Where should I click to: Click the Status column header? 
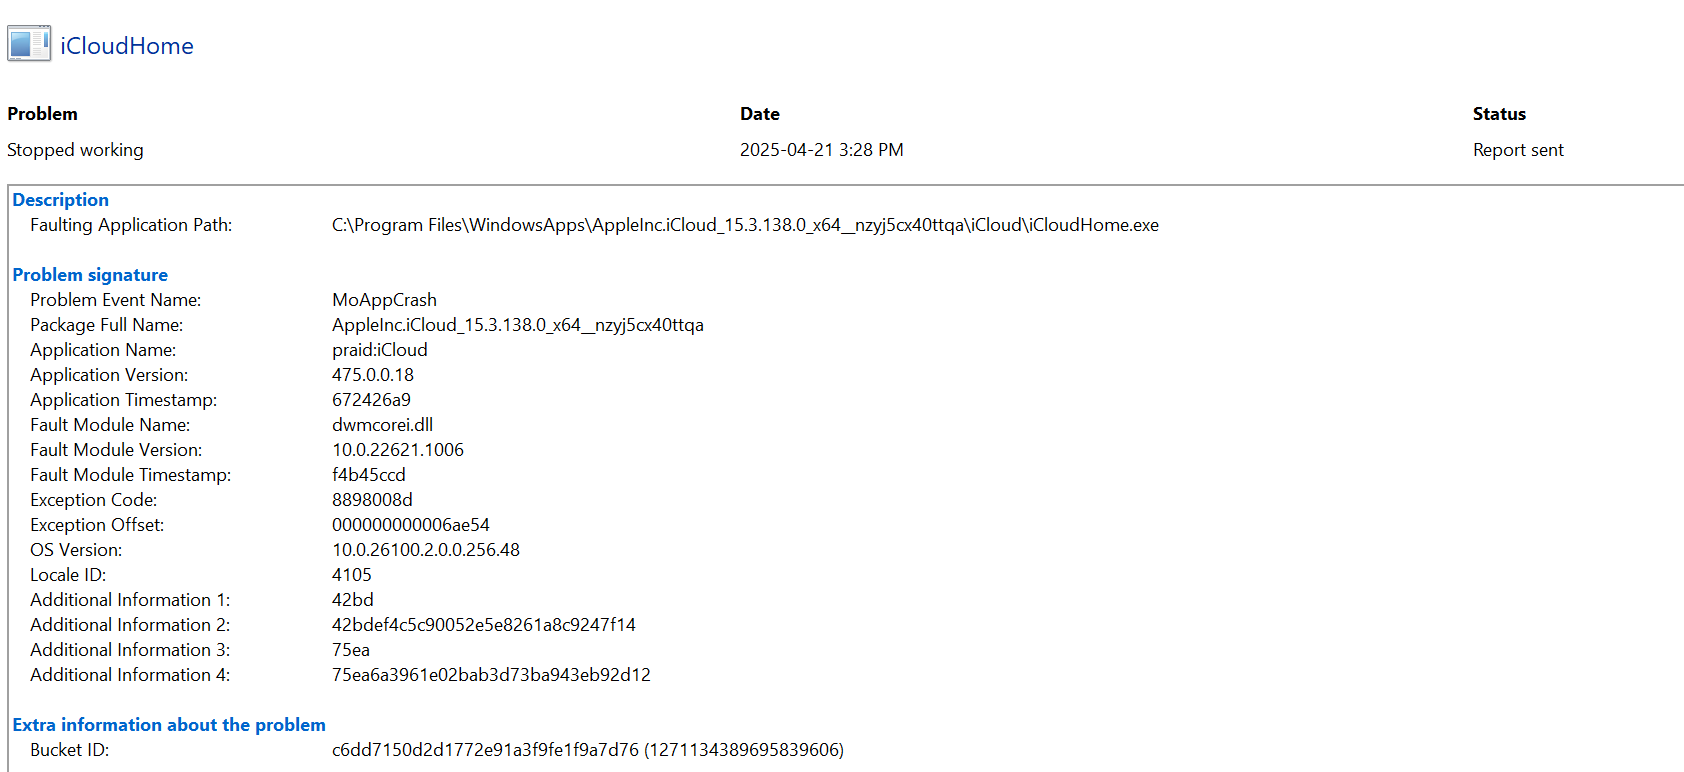click(1499, 114)
